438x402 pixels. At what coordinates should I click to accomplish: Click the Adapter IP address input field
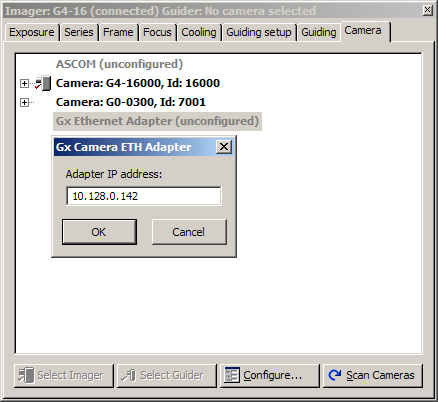click(144, 196)
